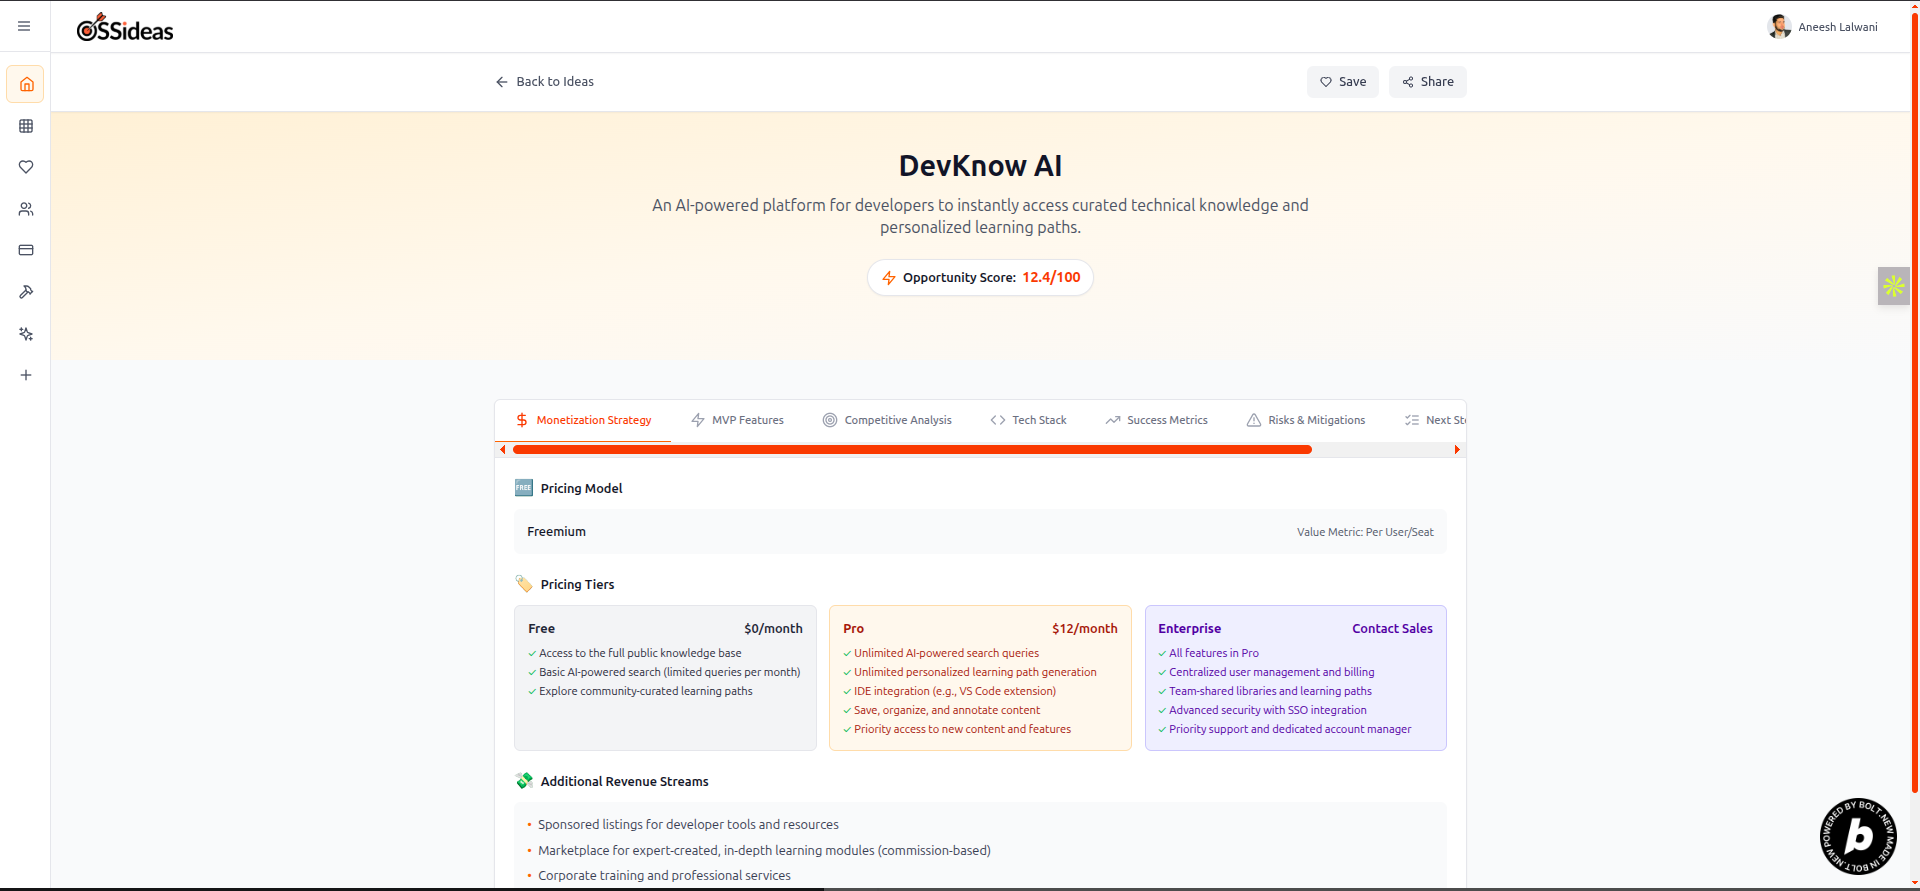Click 'All features in Pro' item
Viewport: 1920px width, 891px height.
click(x=1214, y=653)
